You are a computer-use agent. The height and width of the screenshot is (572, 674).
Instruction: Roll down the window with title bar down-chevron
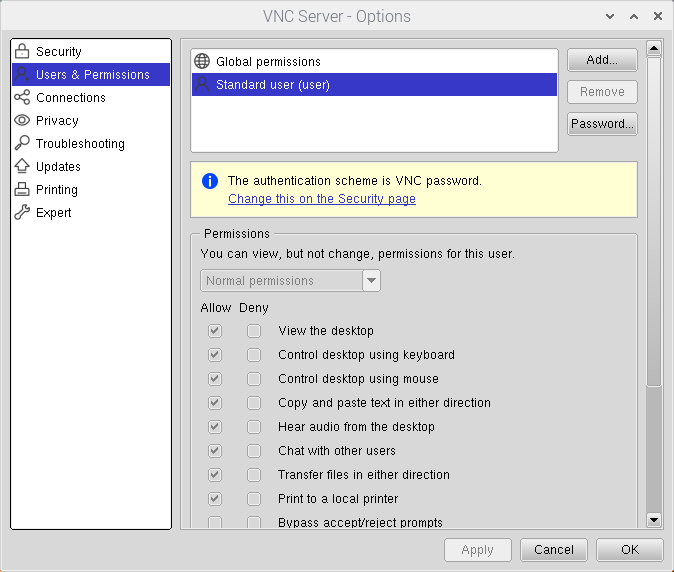pos(610,16)
